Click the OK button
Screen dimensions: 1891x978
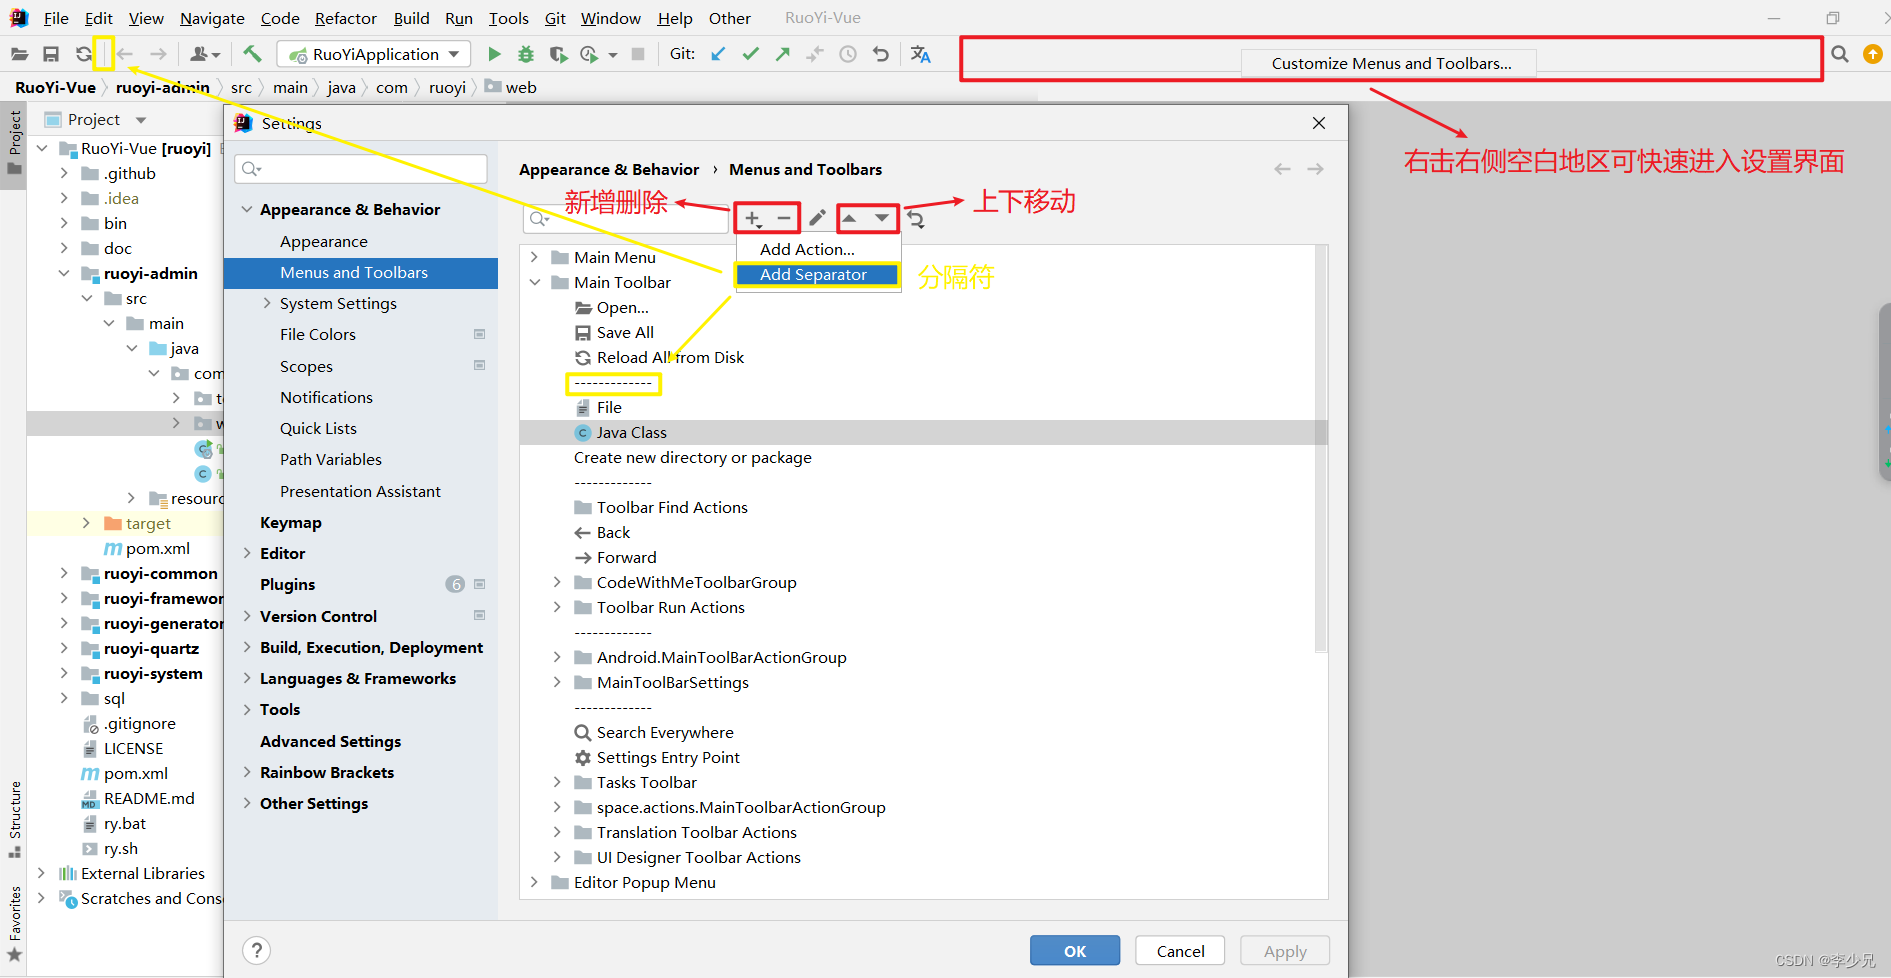(x=1075, y=951)
